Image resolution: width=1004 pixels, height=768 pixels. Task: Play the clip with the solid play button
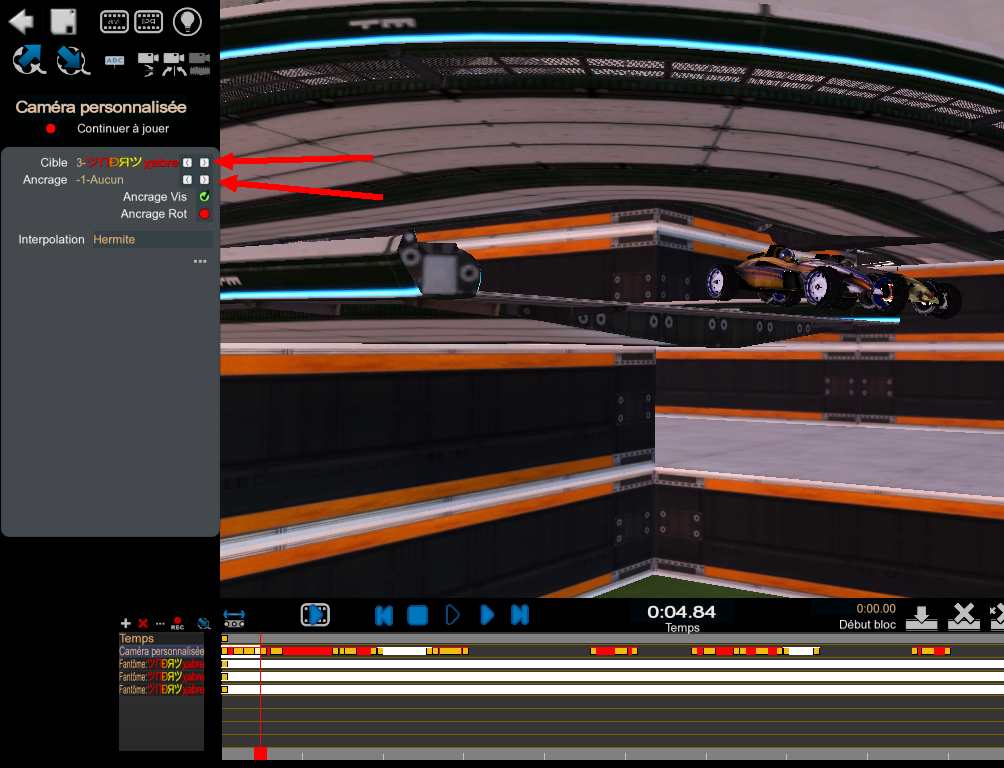487,616
